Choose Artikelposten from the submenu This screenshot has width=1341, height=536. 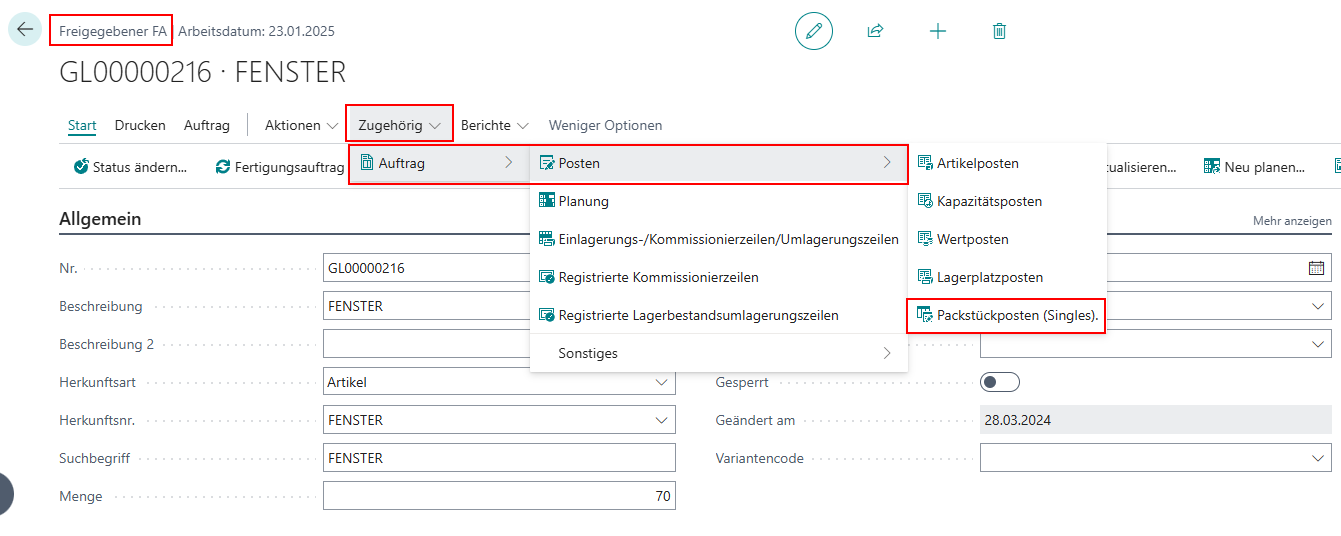(977, 163)
